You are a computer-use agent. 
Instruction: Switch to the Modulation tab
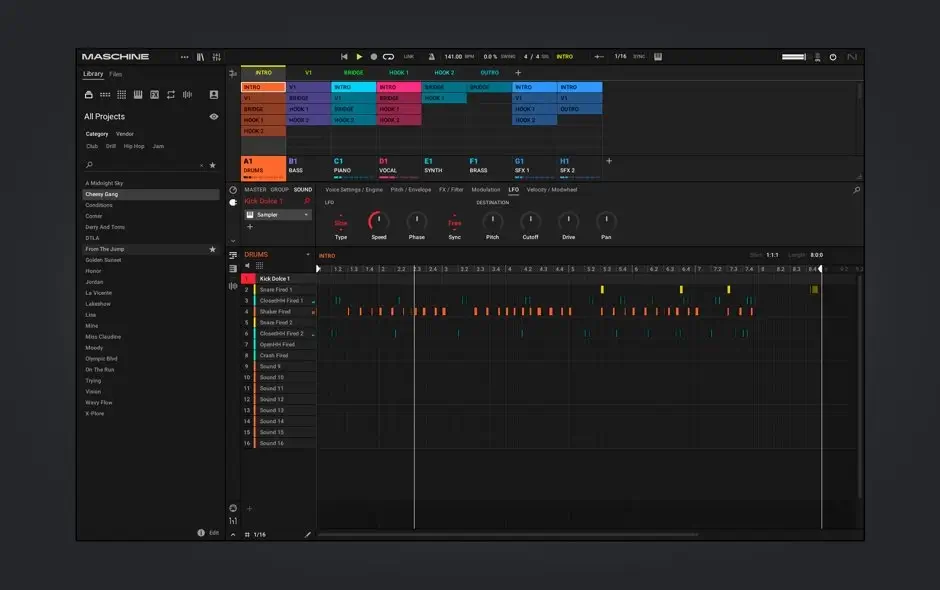pyautogui.click(x=486, y=189)
